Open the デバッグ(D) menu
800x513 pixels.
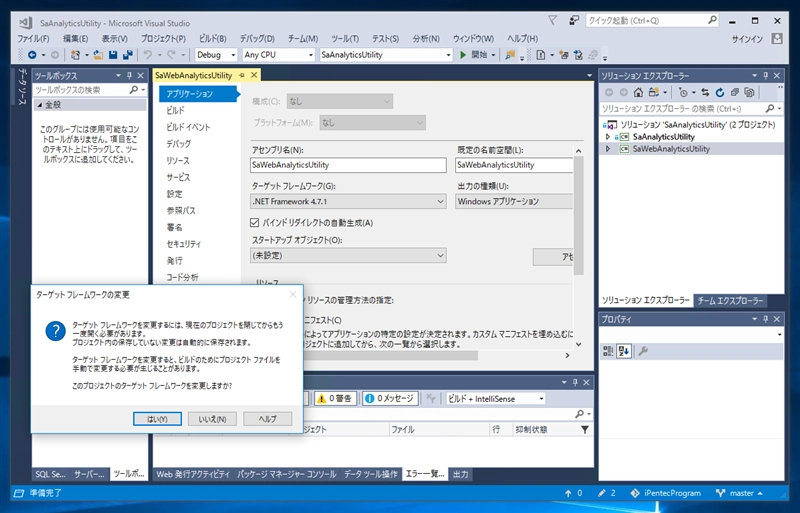[x=257, y=39]
